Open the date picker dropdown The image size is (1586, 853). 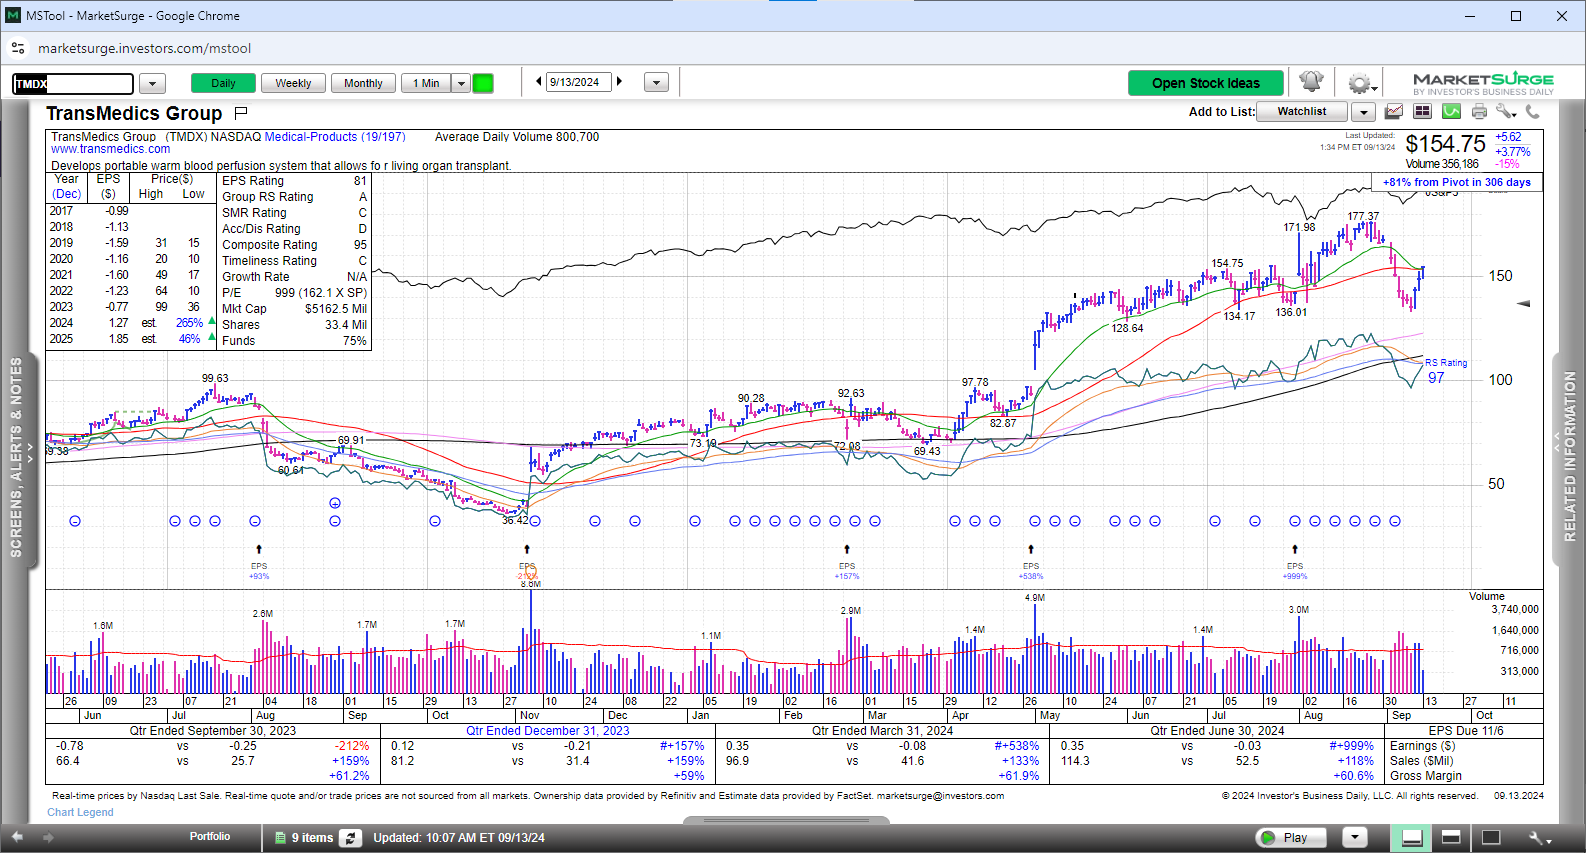[656, 83]
